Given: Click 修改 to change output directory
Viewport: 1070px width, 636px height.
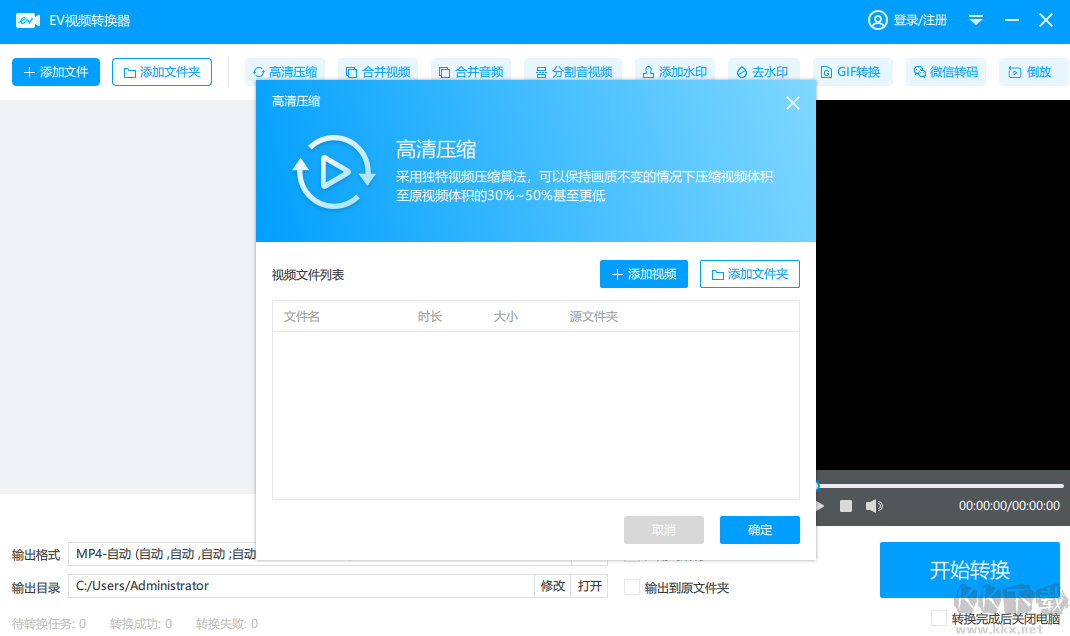Looking at the screenshot, I should point(552,587).
